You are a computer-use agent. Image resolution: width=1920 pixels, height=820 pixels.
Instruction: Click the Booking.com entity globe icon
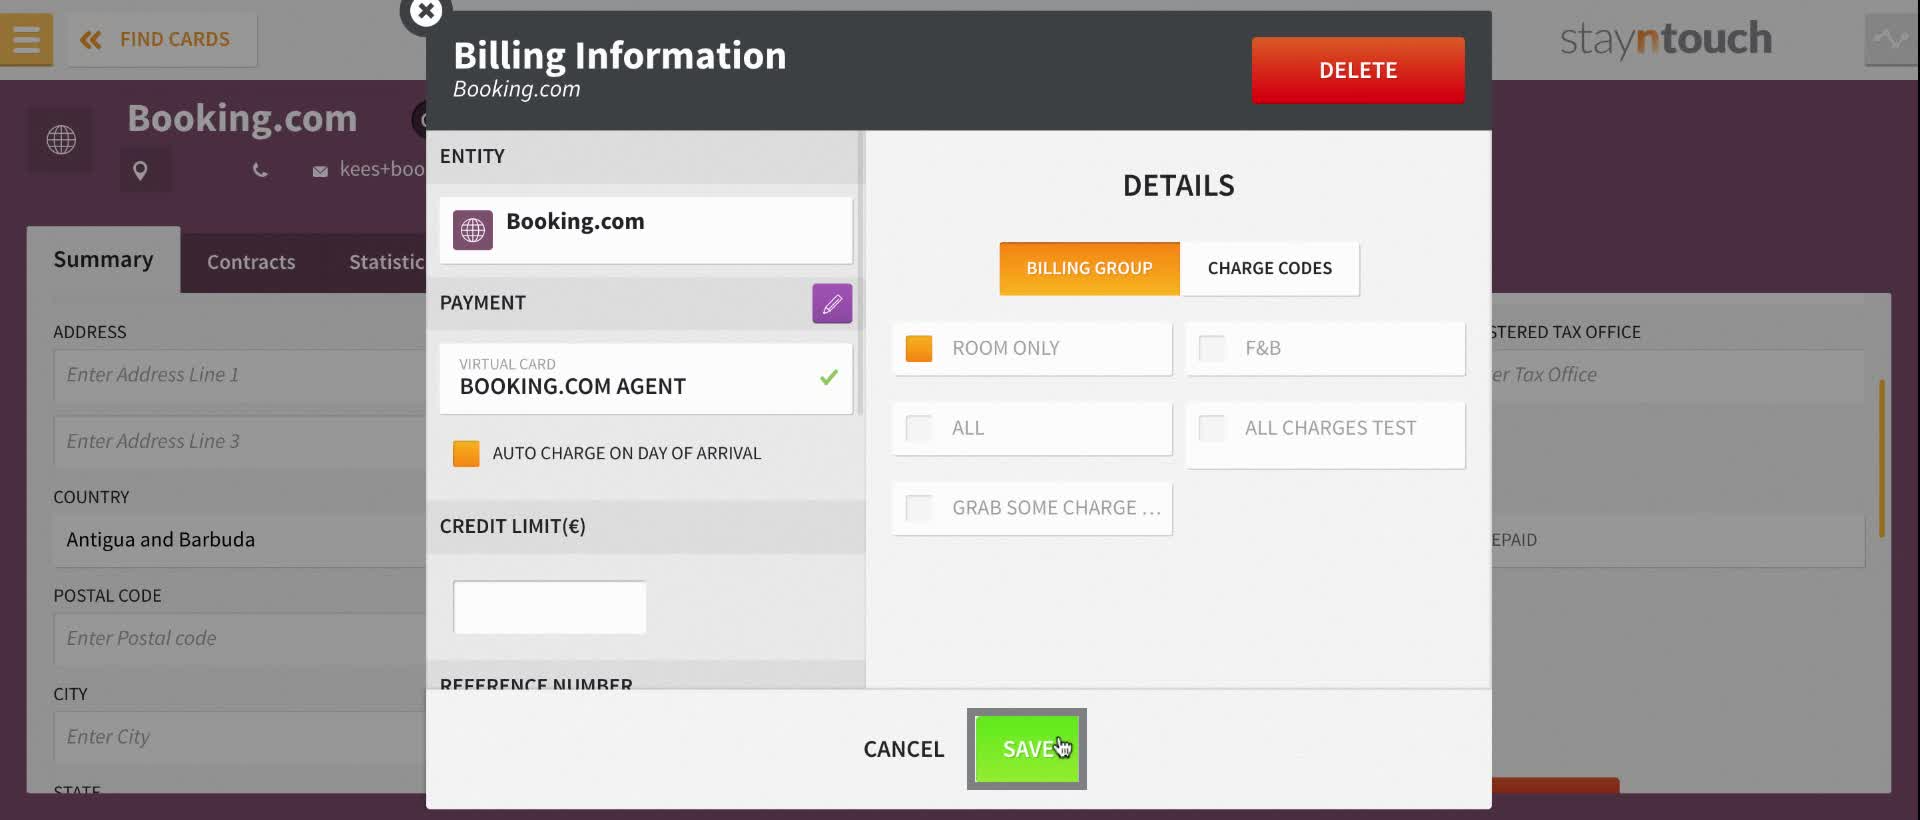473,230
